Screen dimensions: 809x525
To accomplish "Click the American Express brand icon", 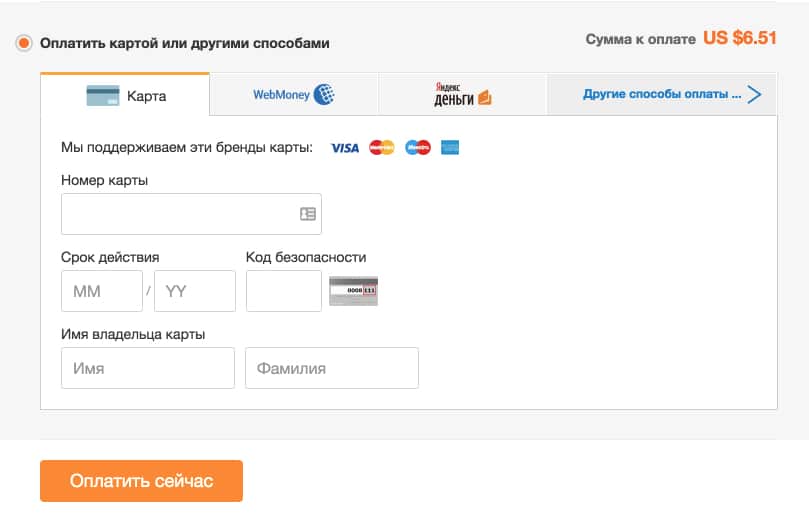I will 450,148.
